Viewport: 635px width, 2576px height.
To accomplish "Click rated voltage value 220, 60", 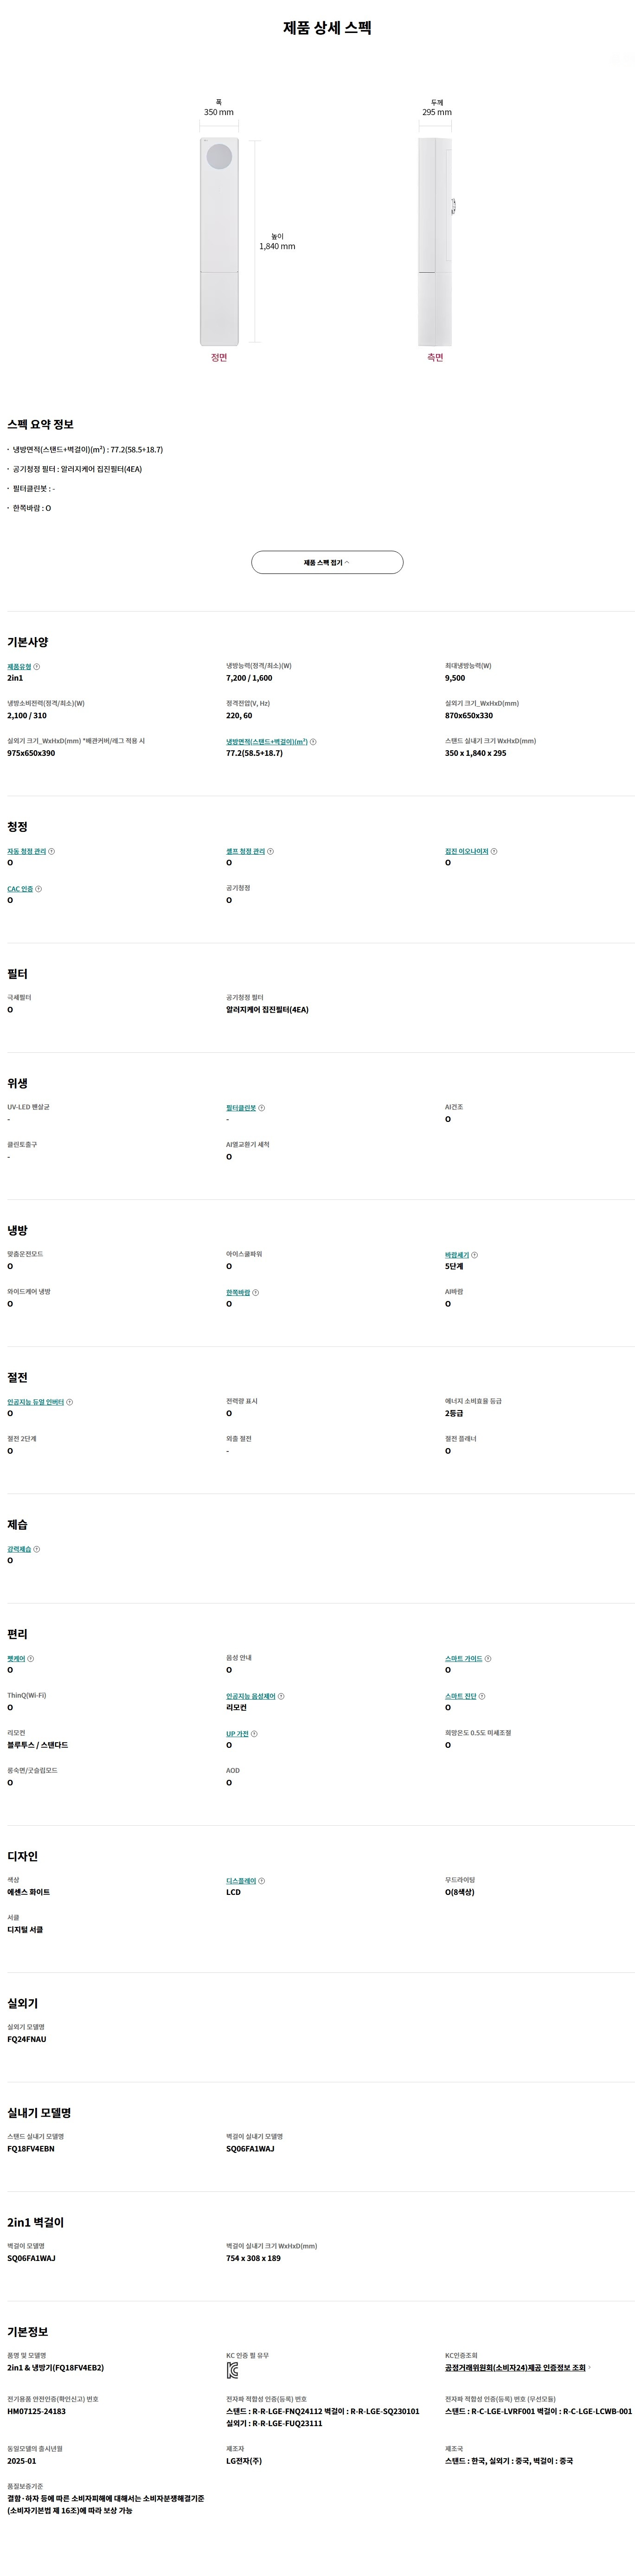I will [x=239, y=715].
